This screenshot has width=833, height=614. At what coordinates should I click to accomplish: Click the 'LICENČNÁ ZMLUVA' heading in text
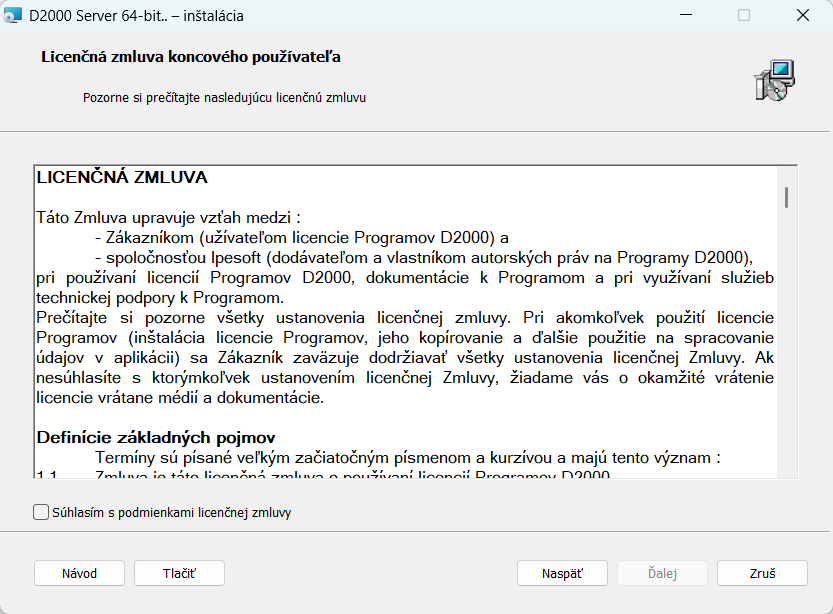(x=122, y=178)
